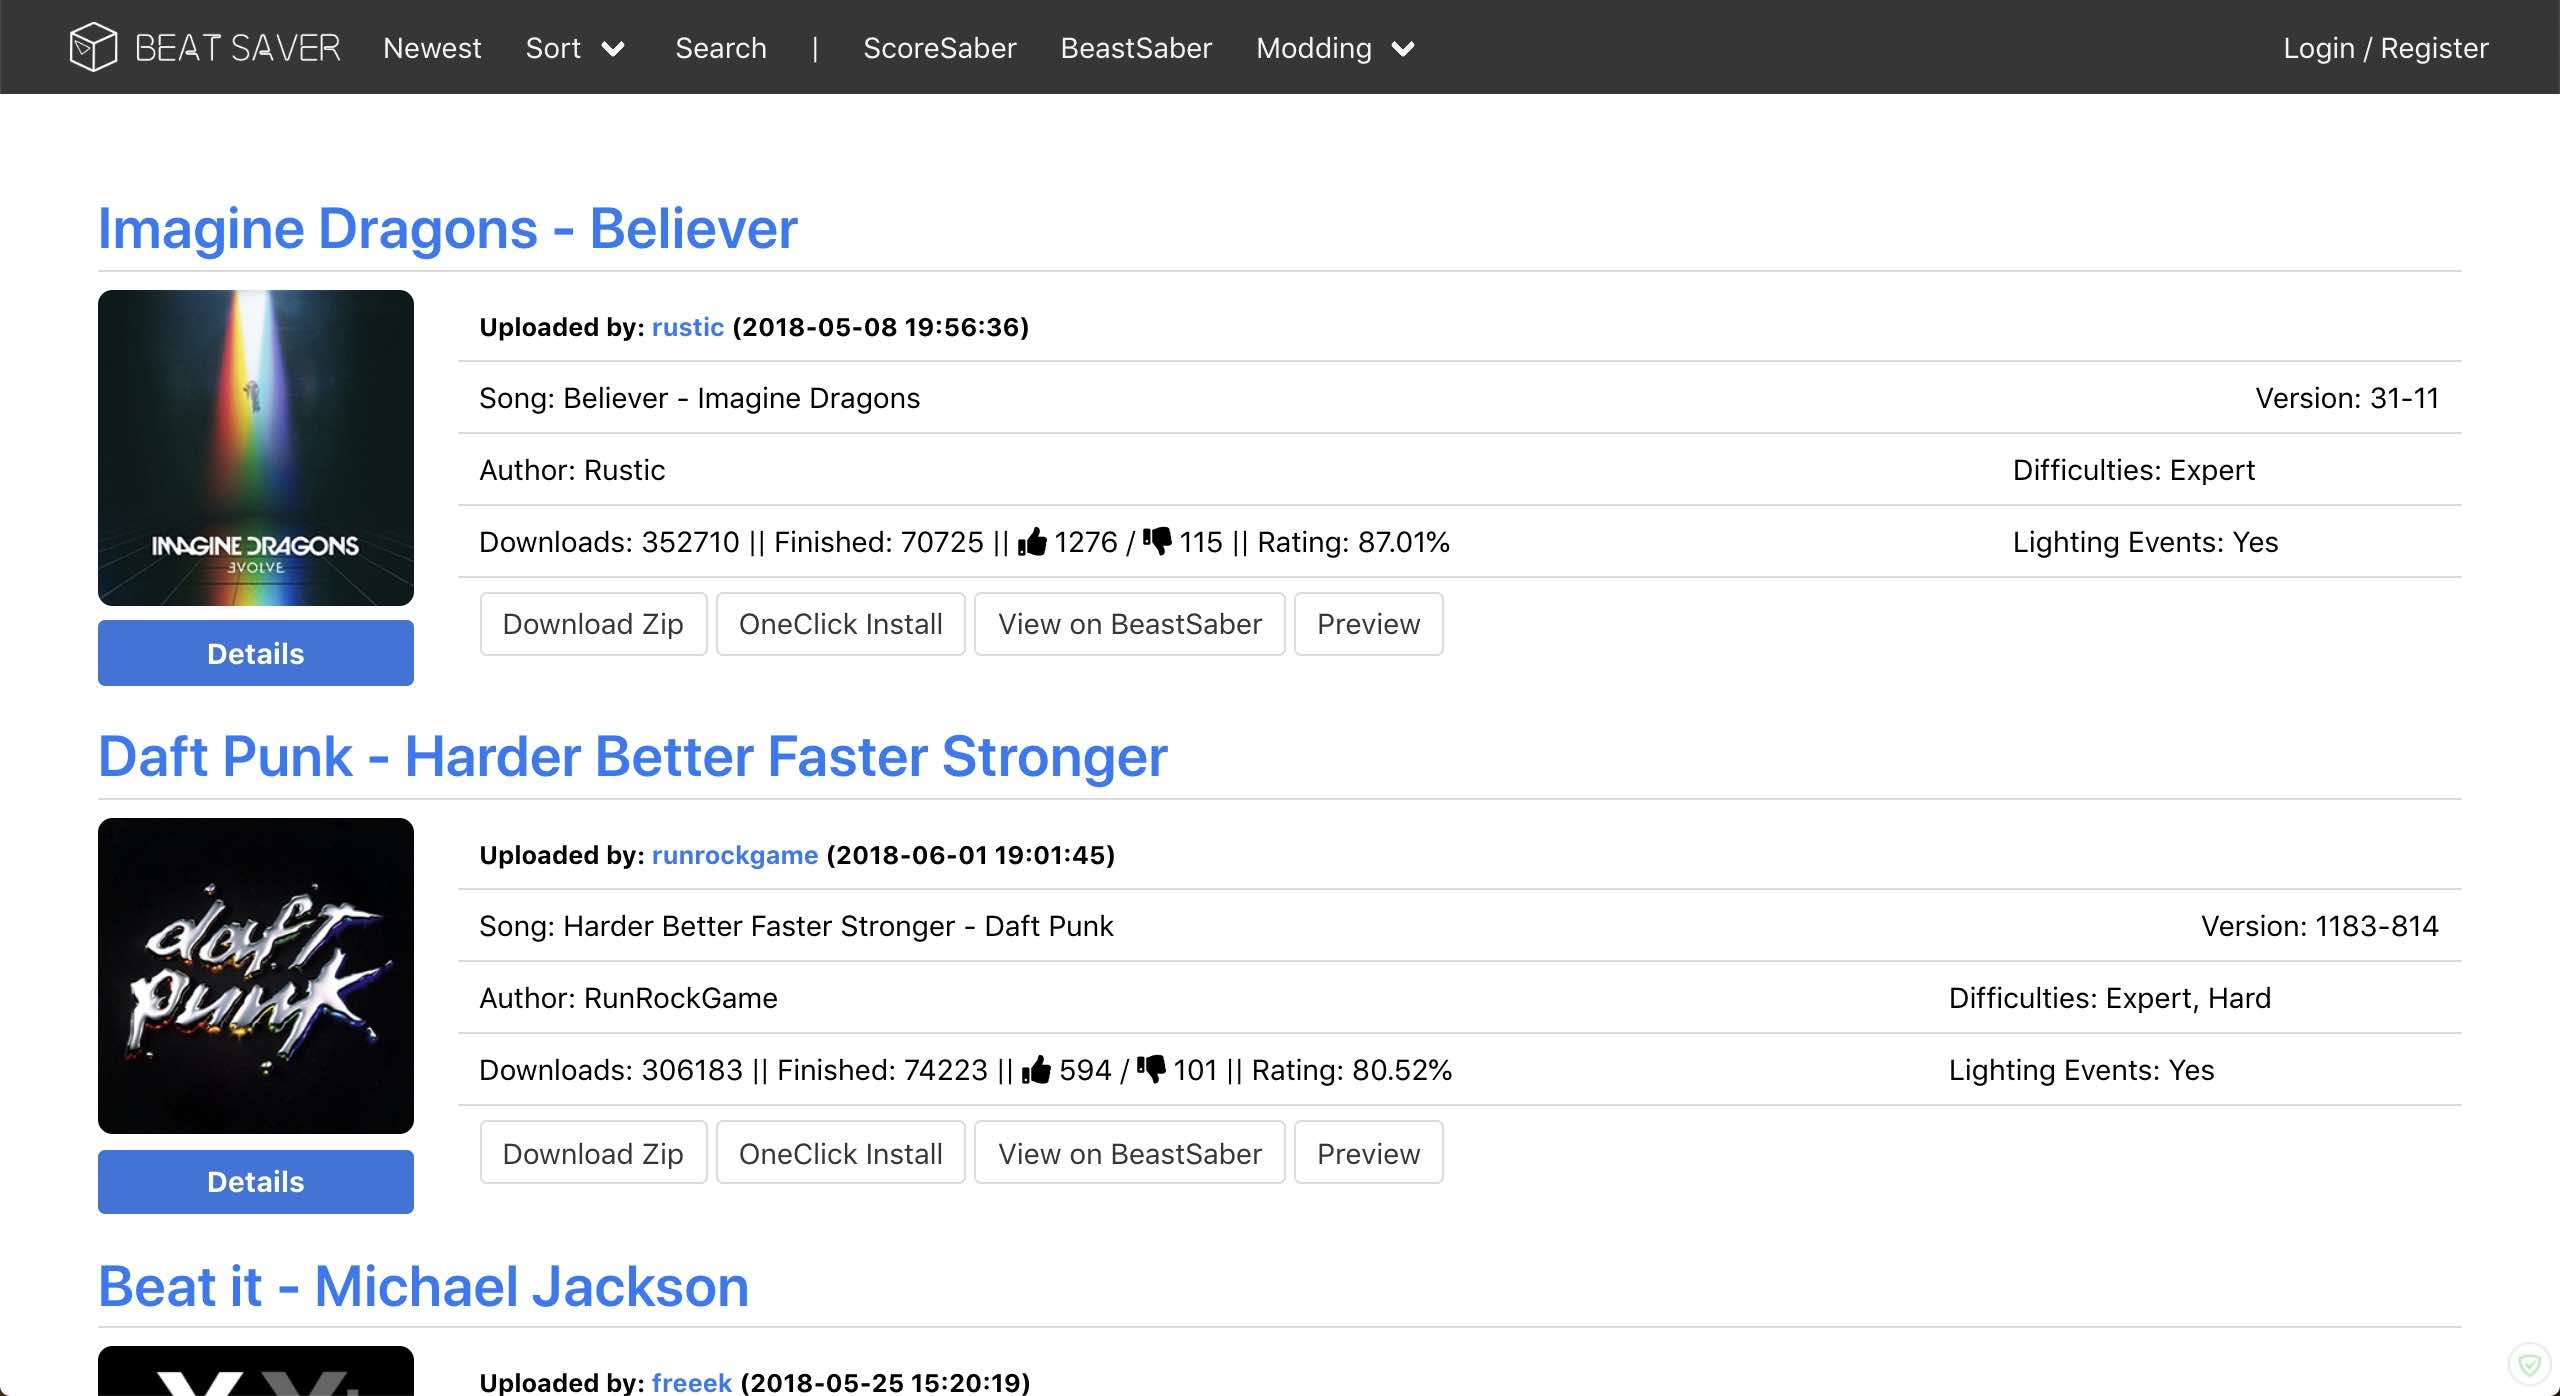The height and width of the screenshot is (1396, 2560).
Task: Download Zip for Harder Better Faster Stronger
Action: (x=593, y=1153)
